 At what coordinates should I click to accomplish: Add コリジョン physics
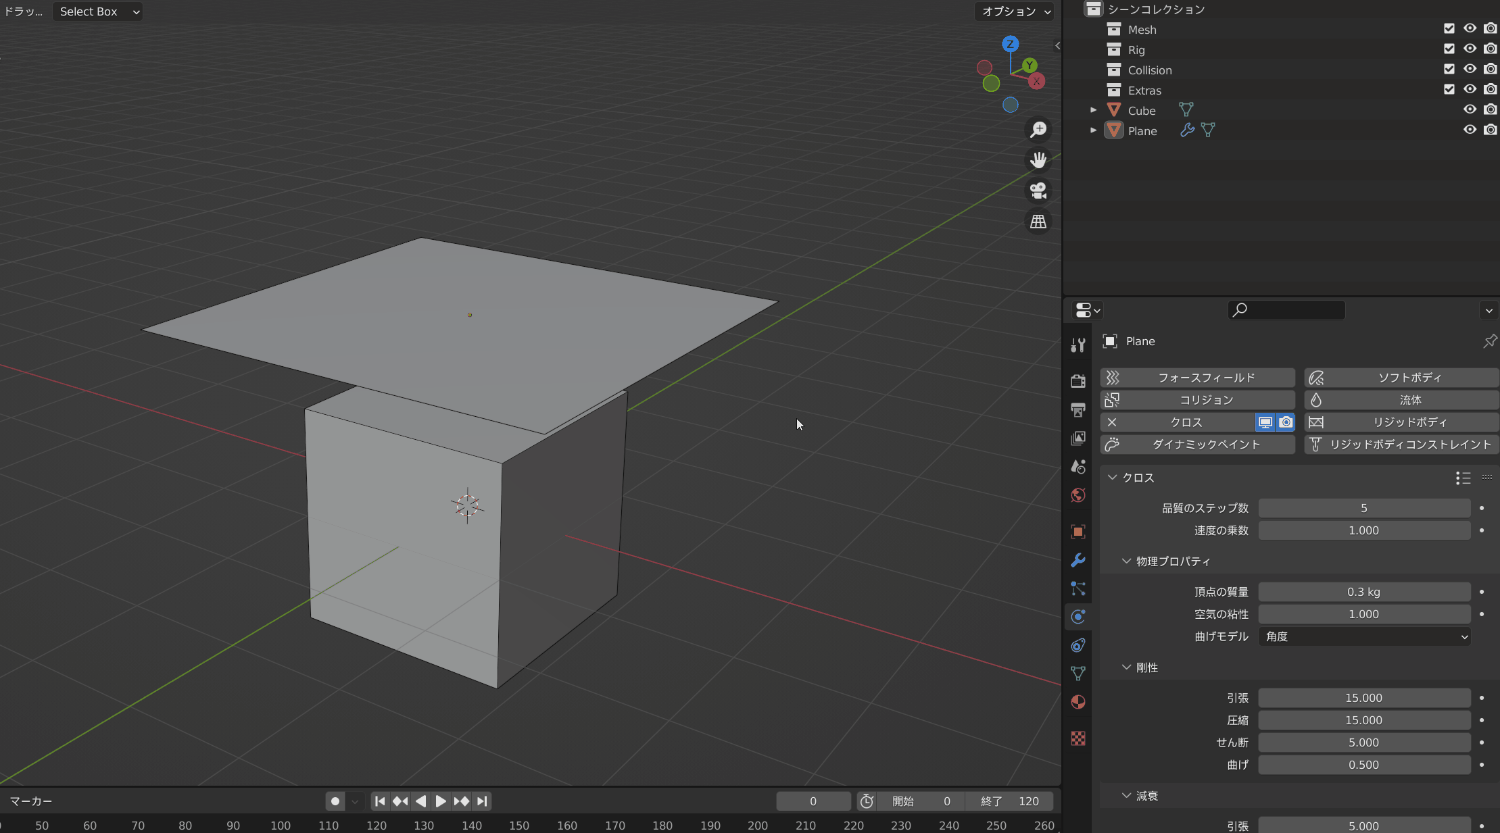coord(1198,400)
